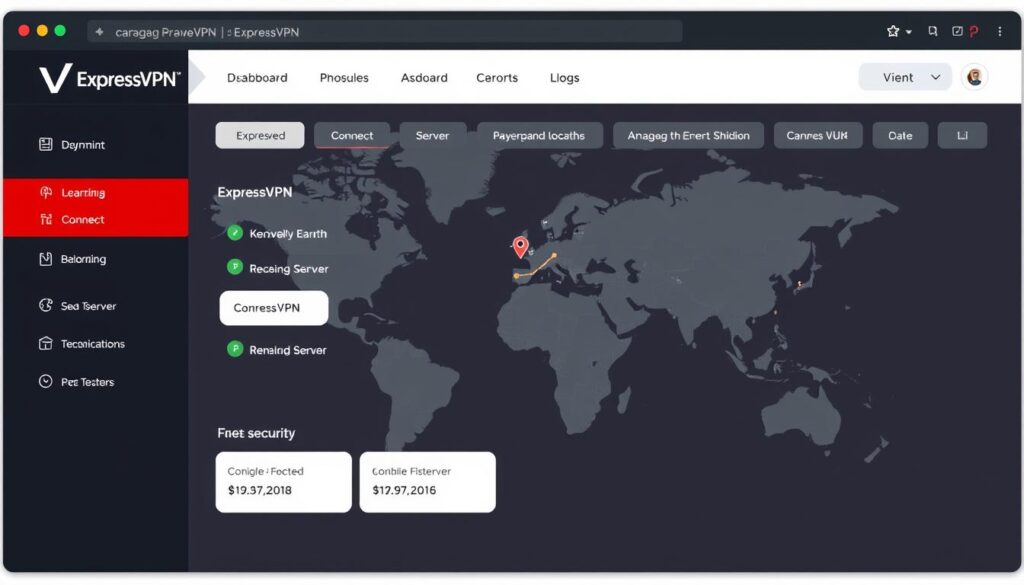Open the Deynmint sidebar icon

tap(46, 144)
